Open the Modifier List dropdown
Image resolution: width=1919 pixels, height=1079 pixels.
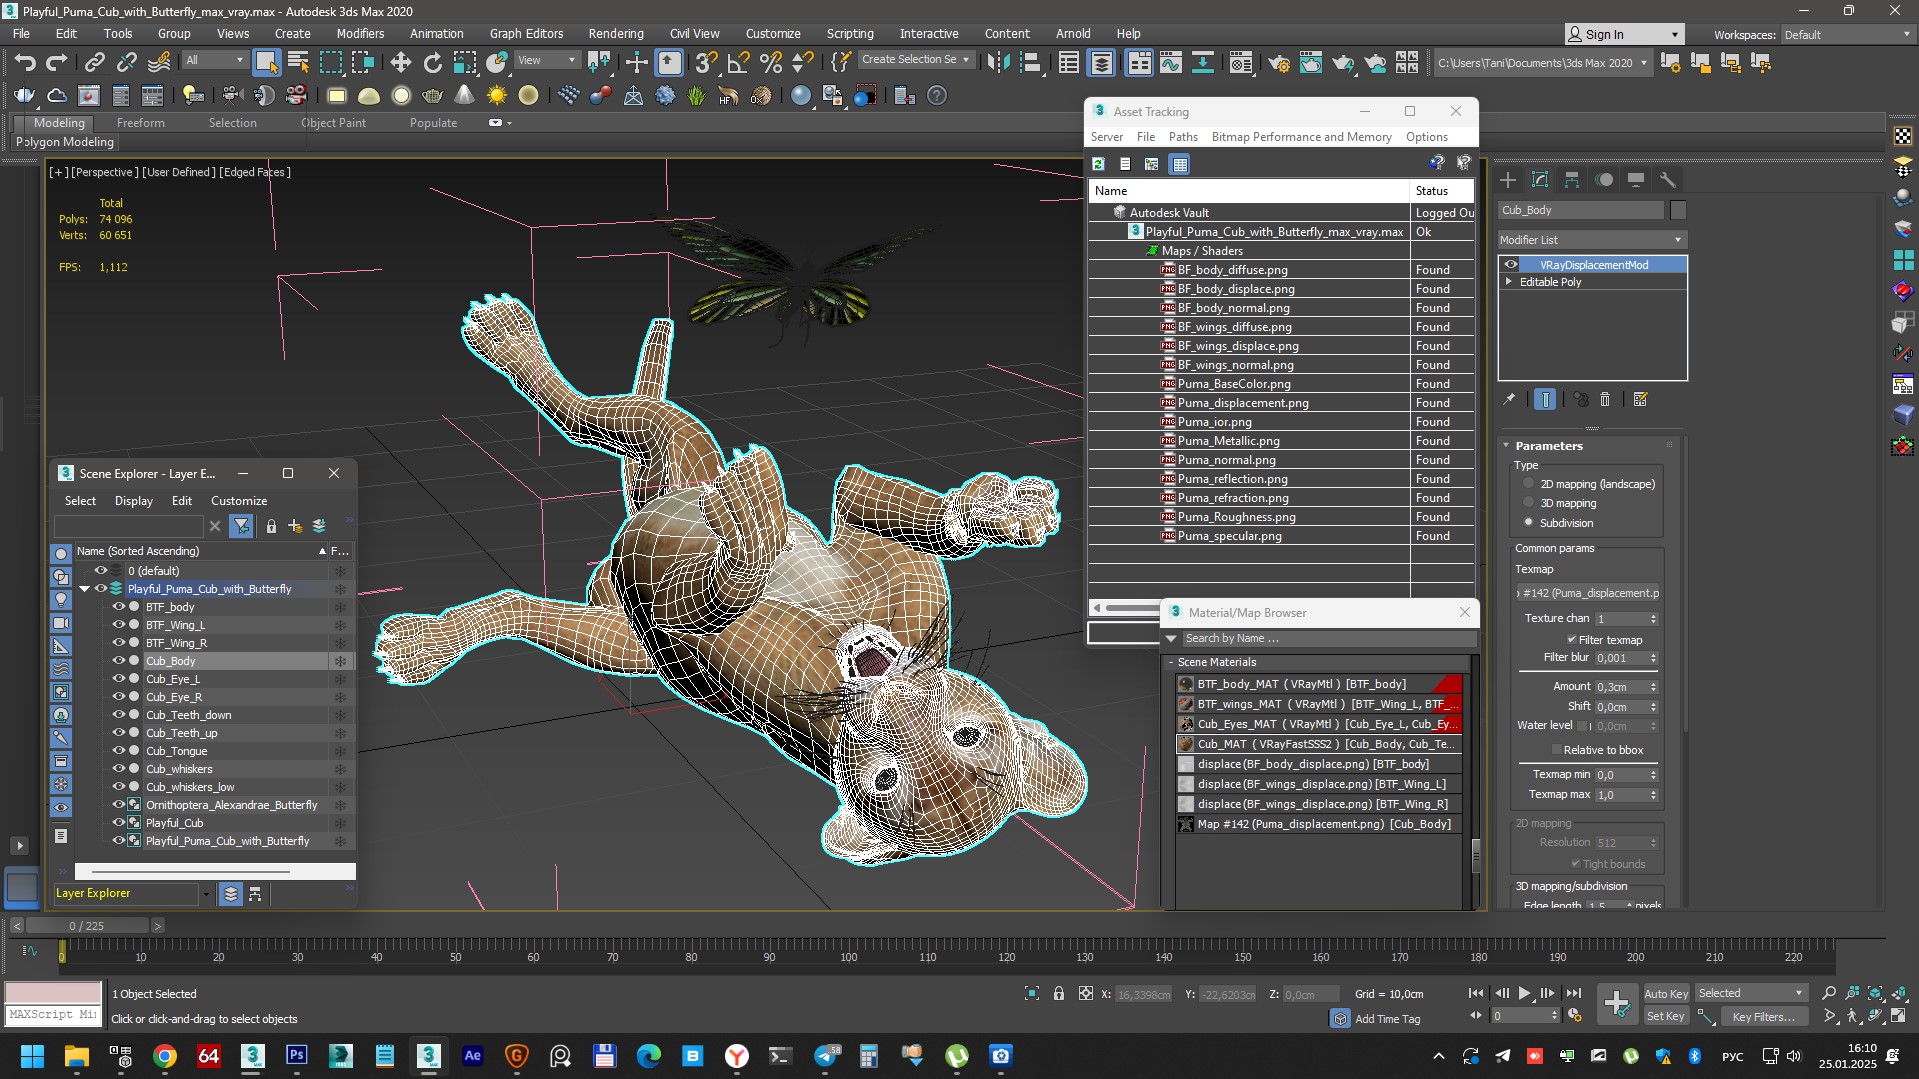click(x=1592, y=240)
